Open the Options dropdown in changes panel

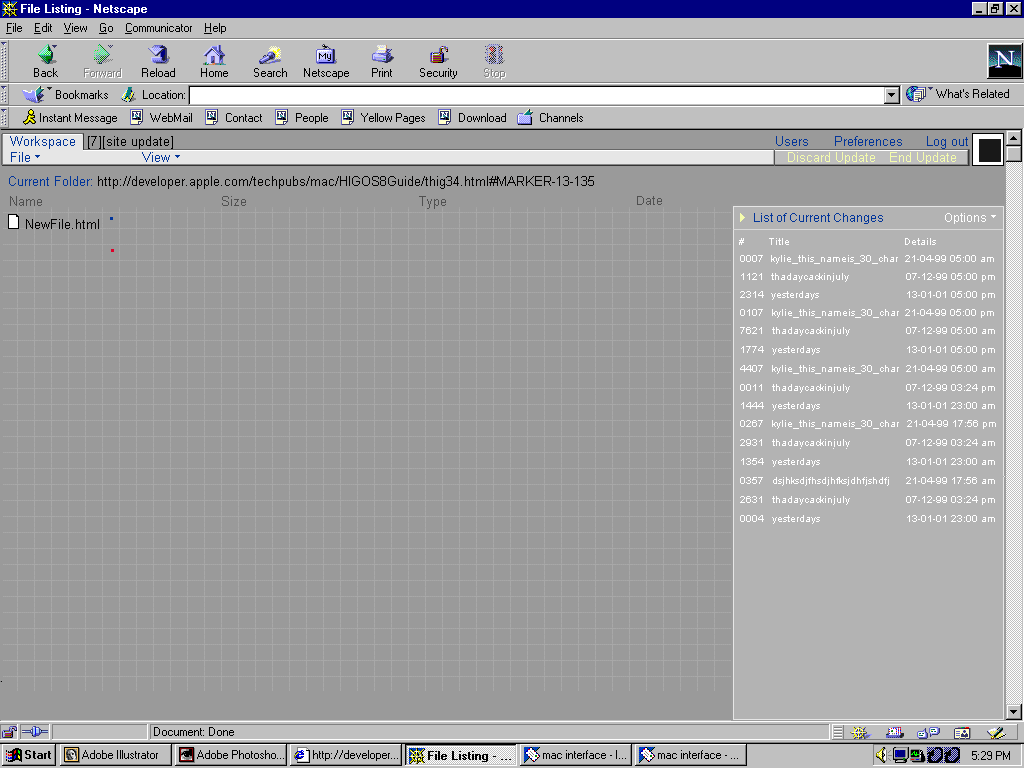coord(969,218)
